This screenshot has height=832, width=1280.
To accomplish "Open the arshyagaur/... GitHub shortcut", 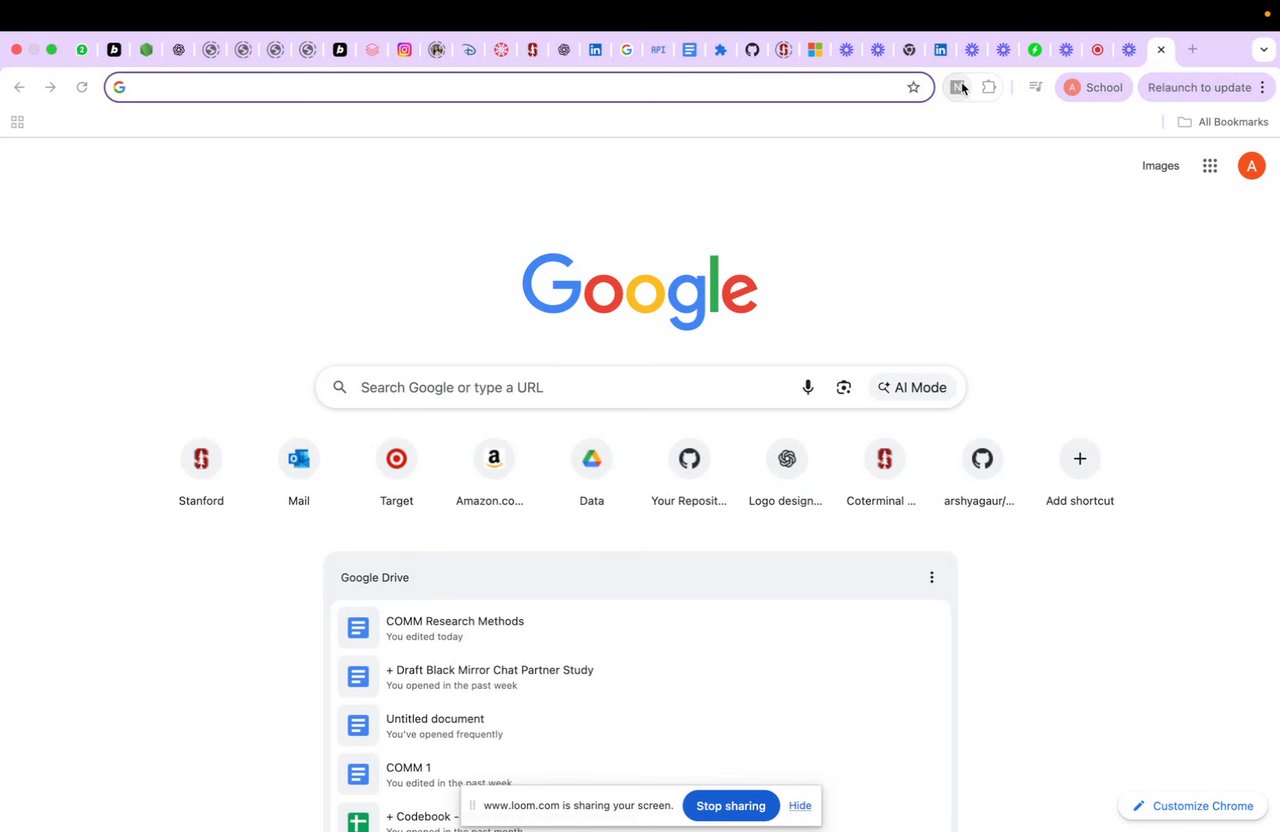I will click(982, 473).
